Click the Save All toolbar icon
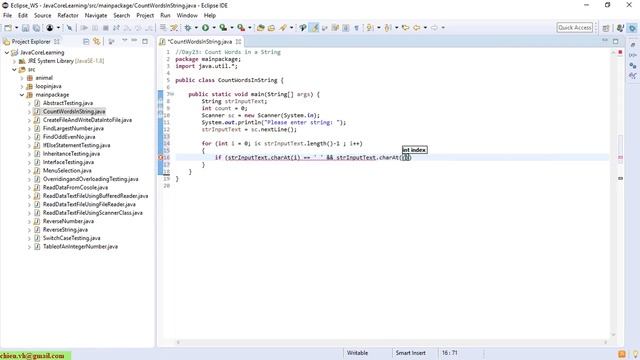Screen dimensions: 640x360 click(36, 28)
